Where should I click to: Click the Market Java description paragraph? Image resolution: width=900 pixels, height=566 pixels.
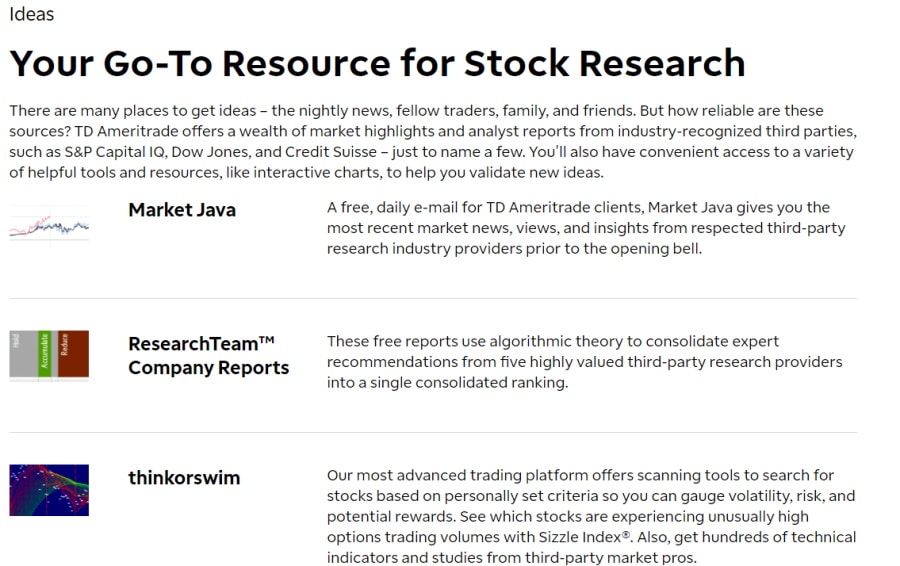point(586,228)
